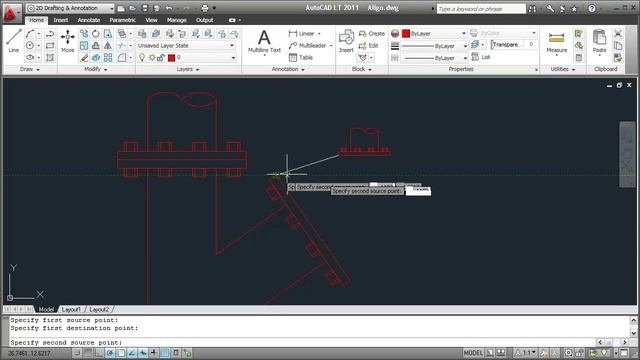Click the Rotate tool icon

[x=96, y=33]
